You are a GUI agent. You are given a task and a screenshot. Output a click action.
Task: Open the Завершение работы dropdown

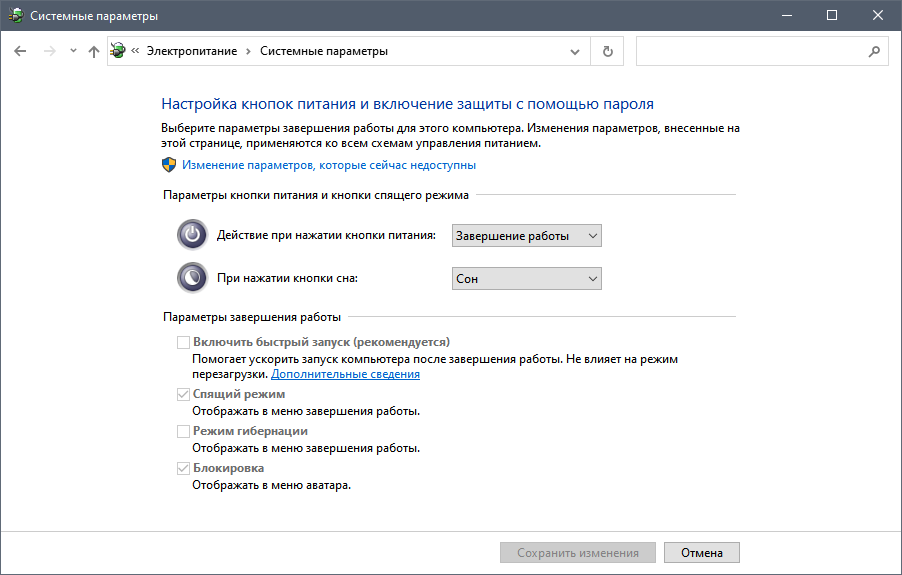pyautogui.click(x=526, y=236)
